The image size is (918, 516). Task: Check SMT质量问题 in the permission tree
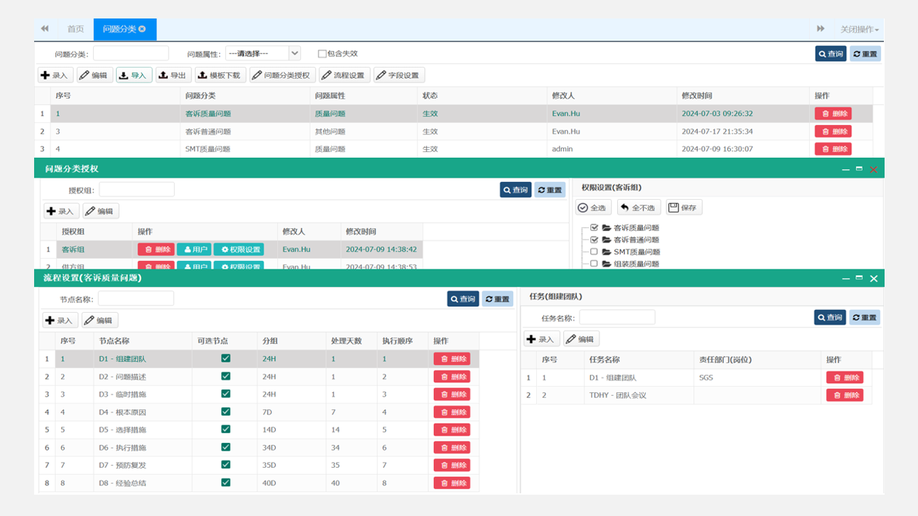tap(594, 252)
